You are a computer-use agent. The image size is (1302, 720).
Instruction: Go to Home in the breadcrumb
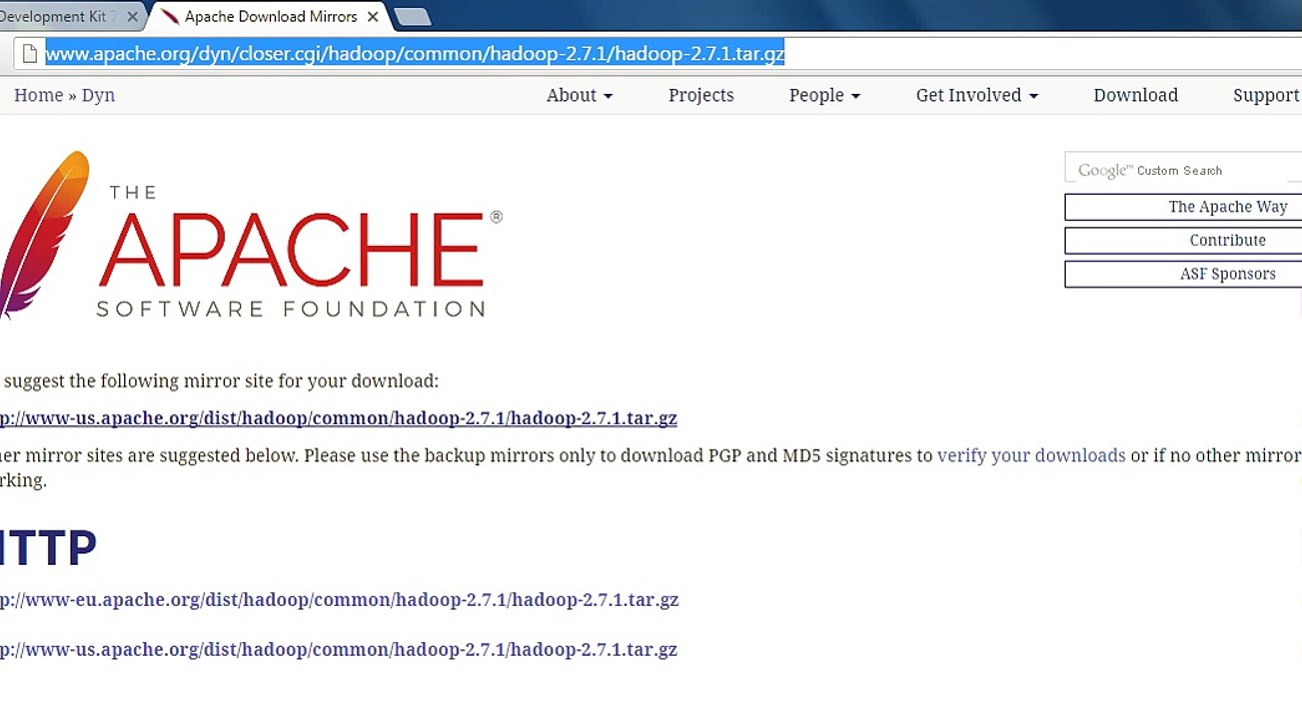(x=38, y=95)
